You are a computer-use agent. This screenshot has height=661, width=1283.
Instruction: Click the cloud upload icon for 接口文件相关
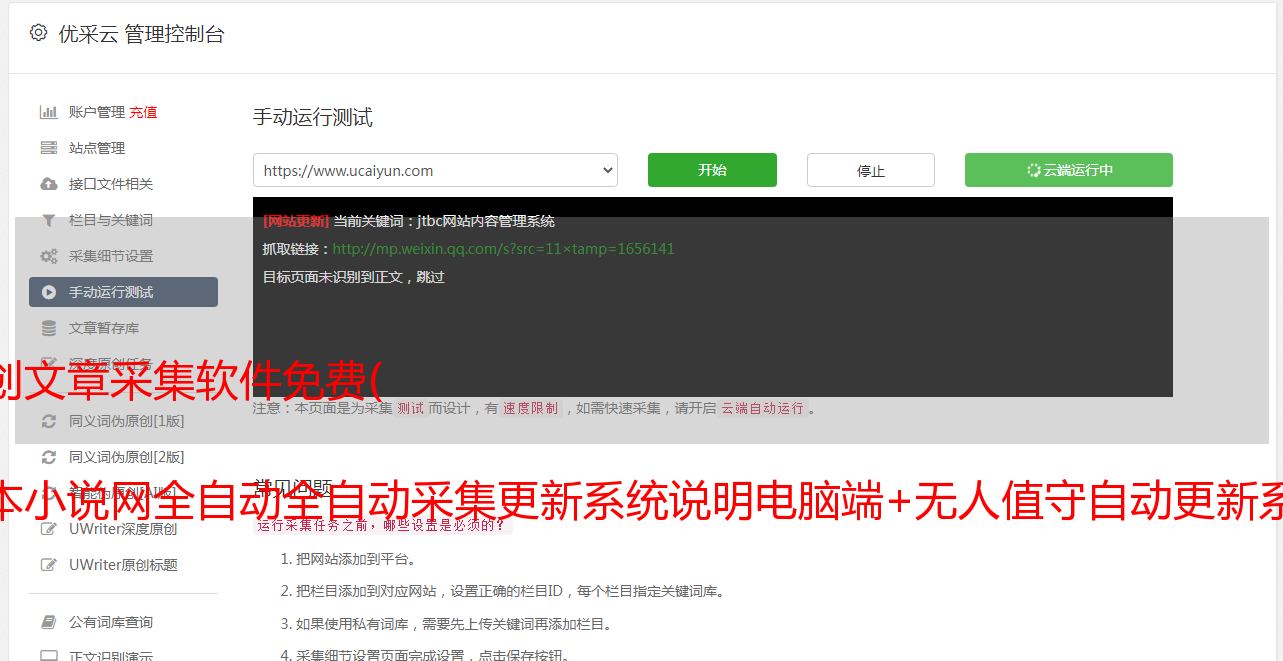click(48, 184)
